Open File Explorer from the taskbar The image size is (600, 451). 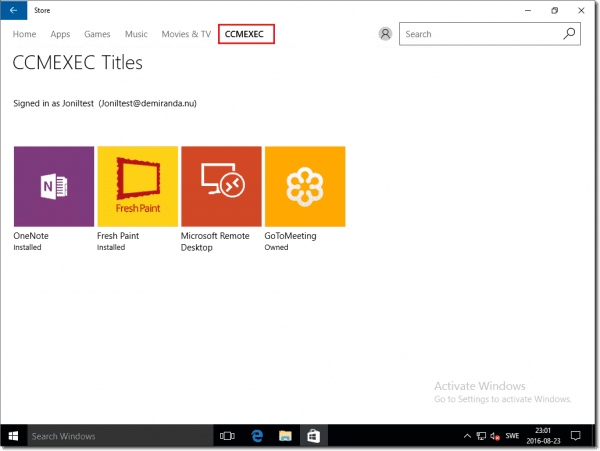[285, 436]
